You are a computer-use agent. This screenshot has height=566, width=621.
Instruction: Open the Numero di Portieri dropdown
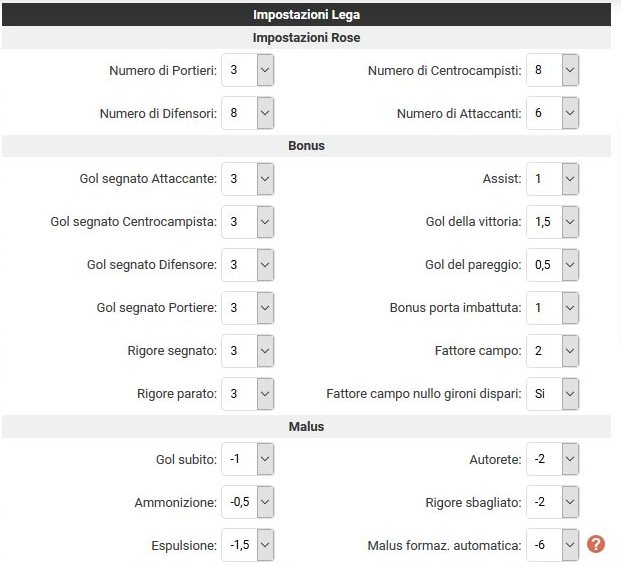248,70
